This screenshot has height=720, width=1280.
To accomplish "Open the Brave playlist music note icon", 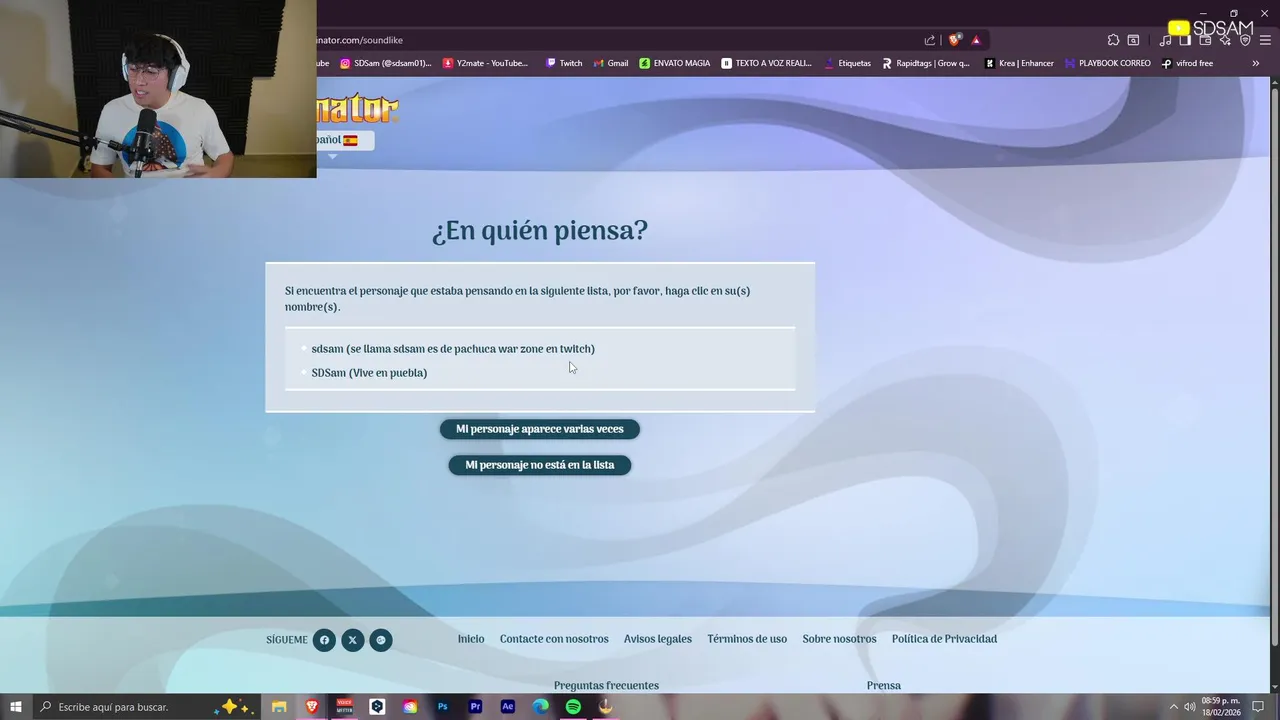I will (1165, 40).
